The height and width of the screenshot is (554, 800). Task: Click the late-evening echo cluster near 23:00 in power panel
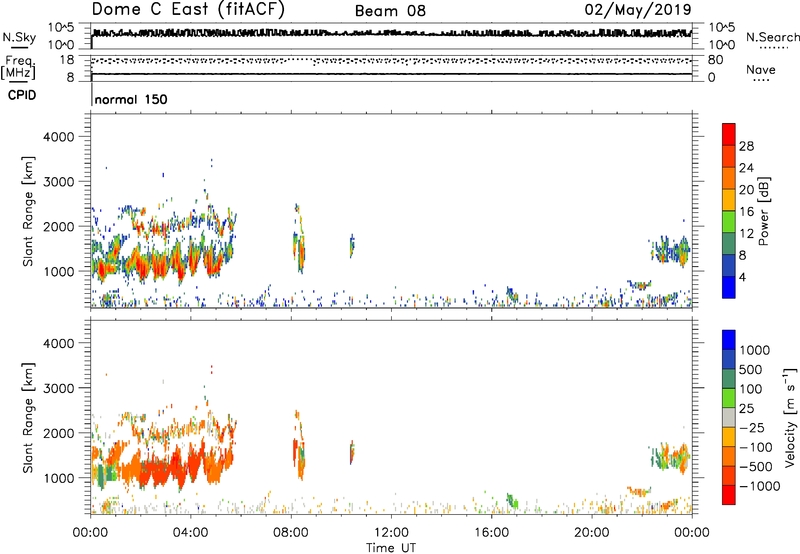coord(670,250)
